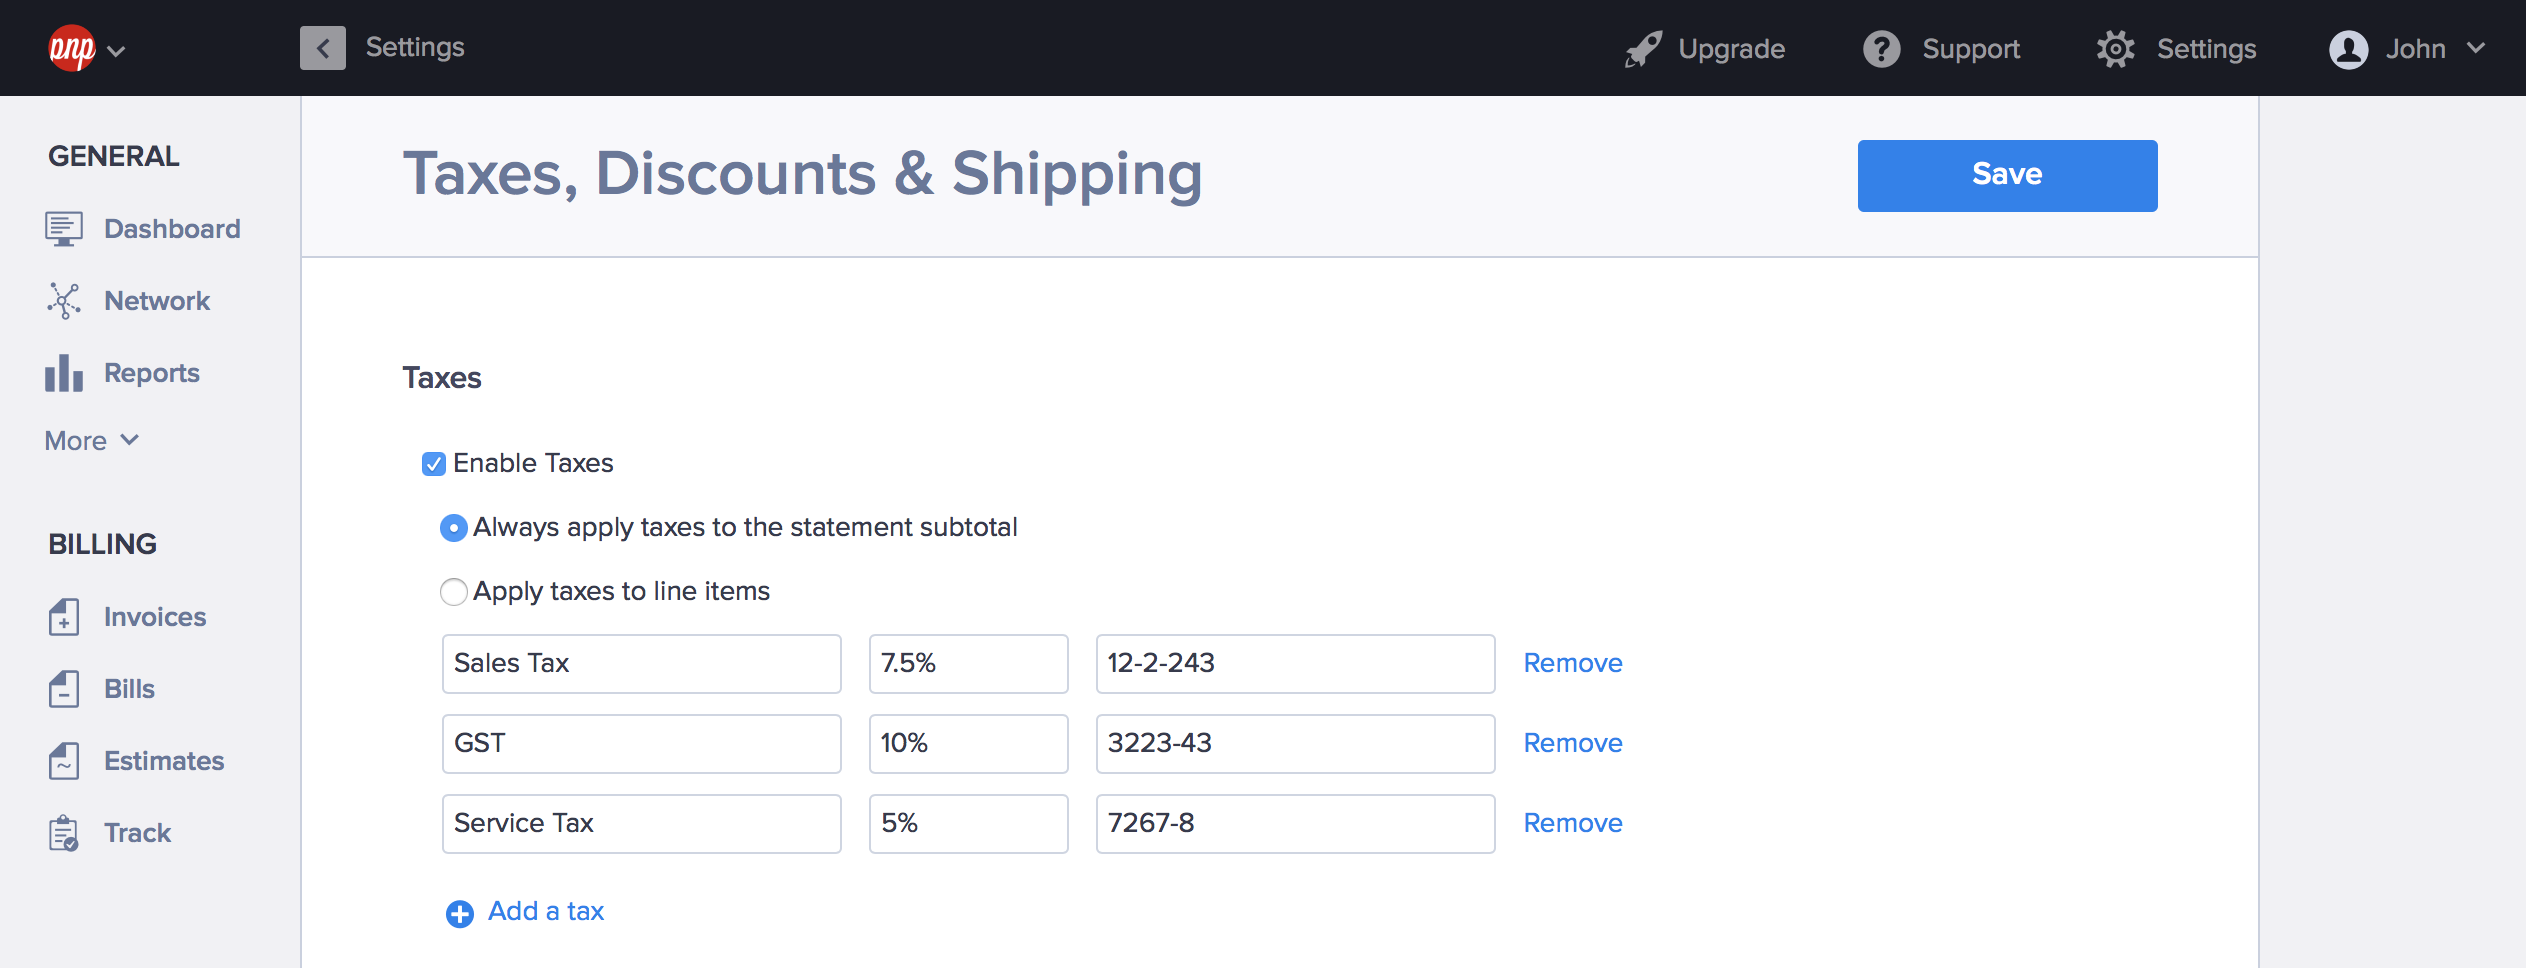Click the Sales Tax rate field showing 7.5%
2526x968 pixels.
967,663
